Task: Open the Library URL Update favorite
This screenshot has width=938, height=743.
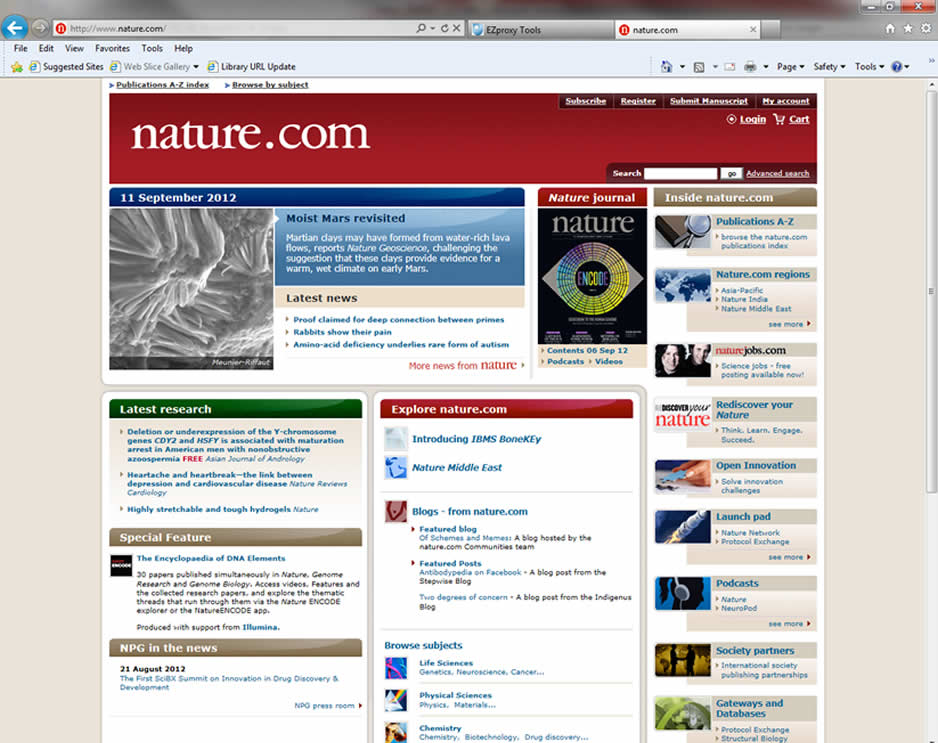Action: click(251, 67)
